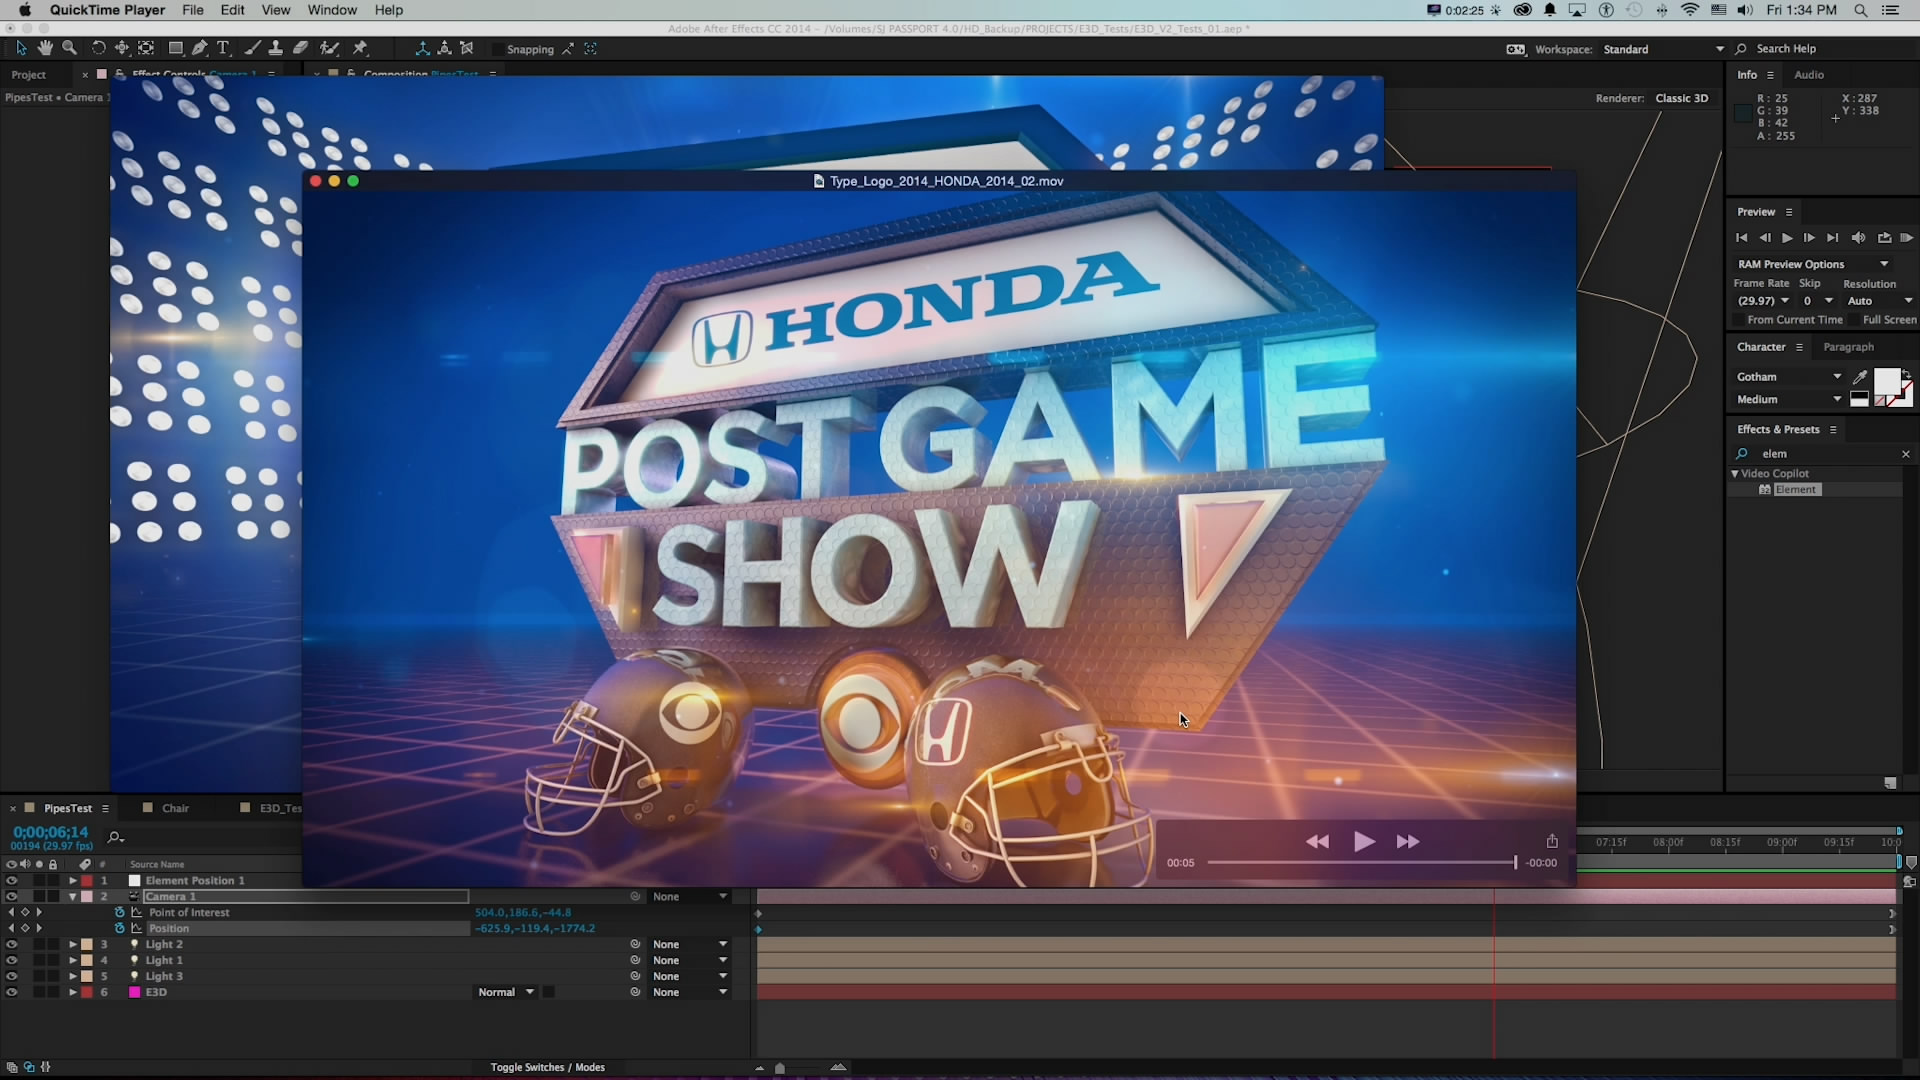1920x1080 pixels.
Task: Choose Local Axis mode icon
Action: (422, 48)
